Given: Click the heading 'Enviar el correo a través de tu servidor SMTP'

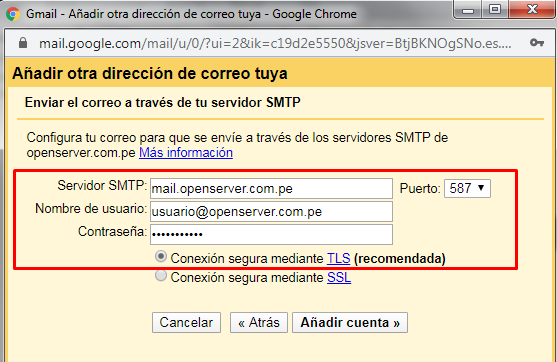Looking at the screenshot, I should tap(163, 103).
